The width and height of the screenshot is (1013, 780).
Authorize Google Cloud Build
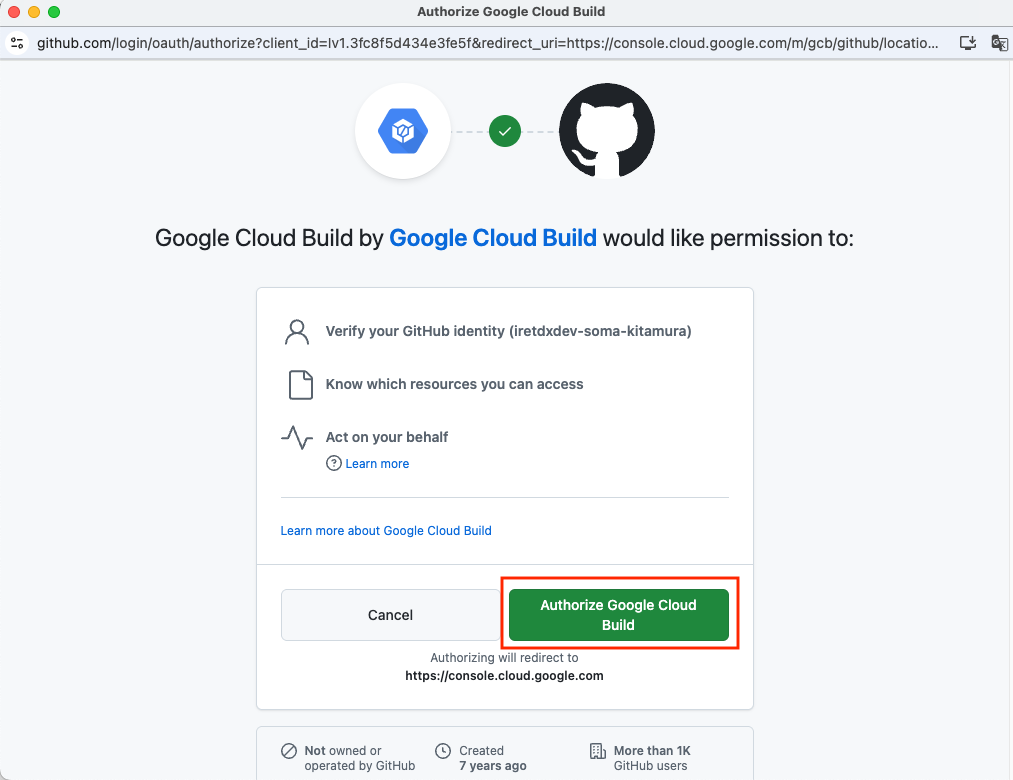tap(618, 615)
